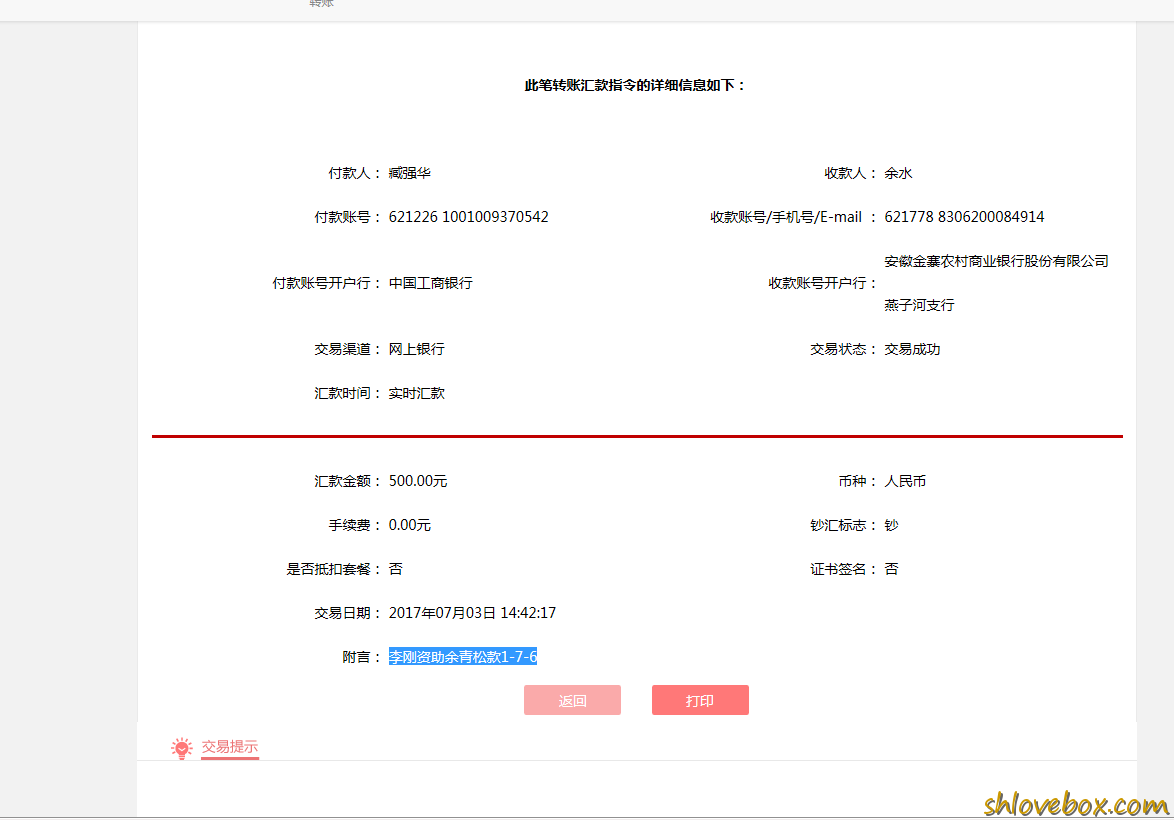Image resolution: width=1174 pixels, height=820 pixels.
Task: Select payer name 臧强华
Action: pos(410,173)
